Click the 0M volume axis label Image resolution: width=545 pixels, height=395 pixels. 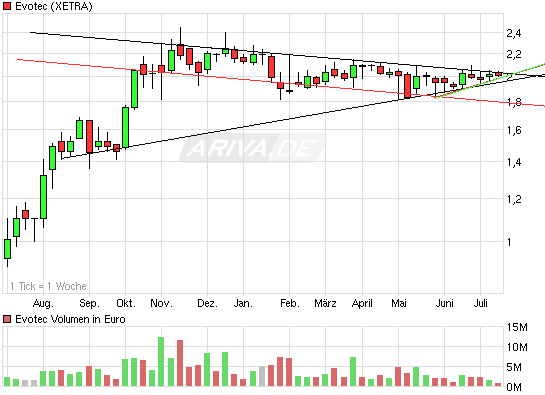(x=514, y=387)
